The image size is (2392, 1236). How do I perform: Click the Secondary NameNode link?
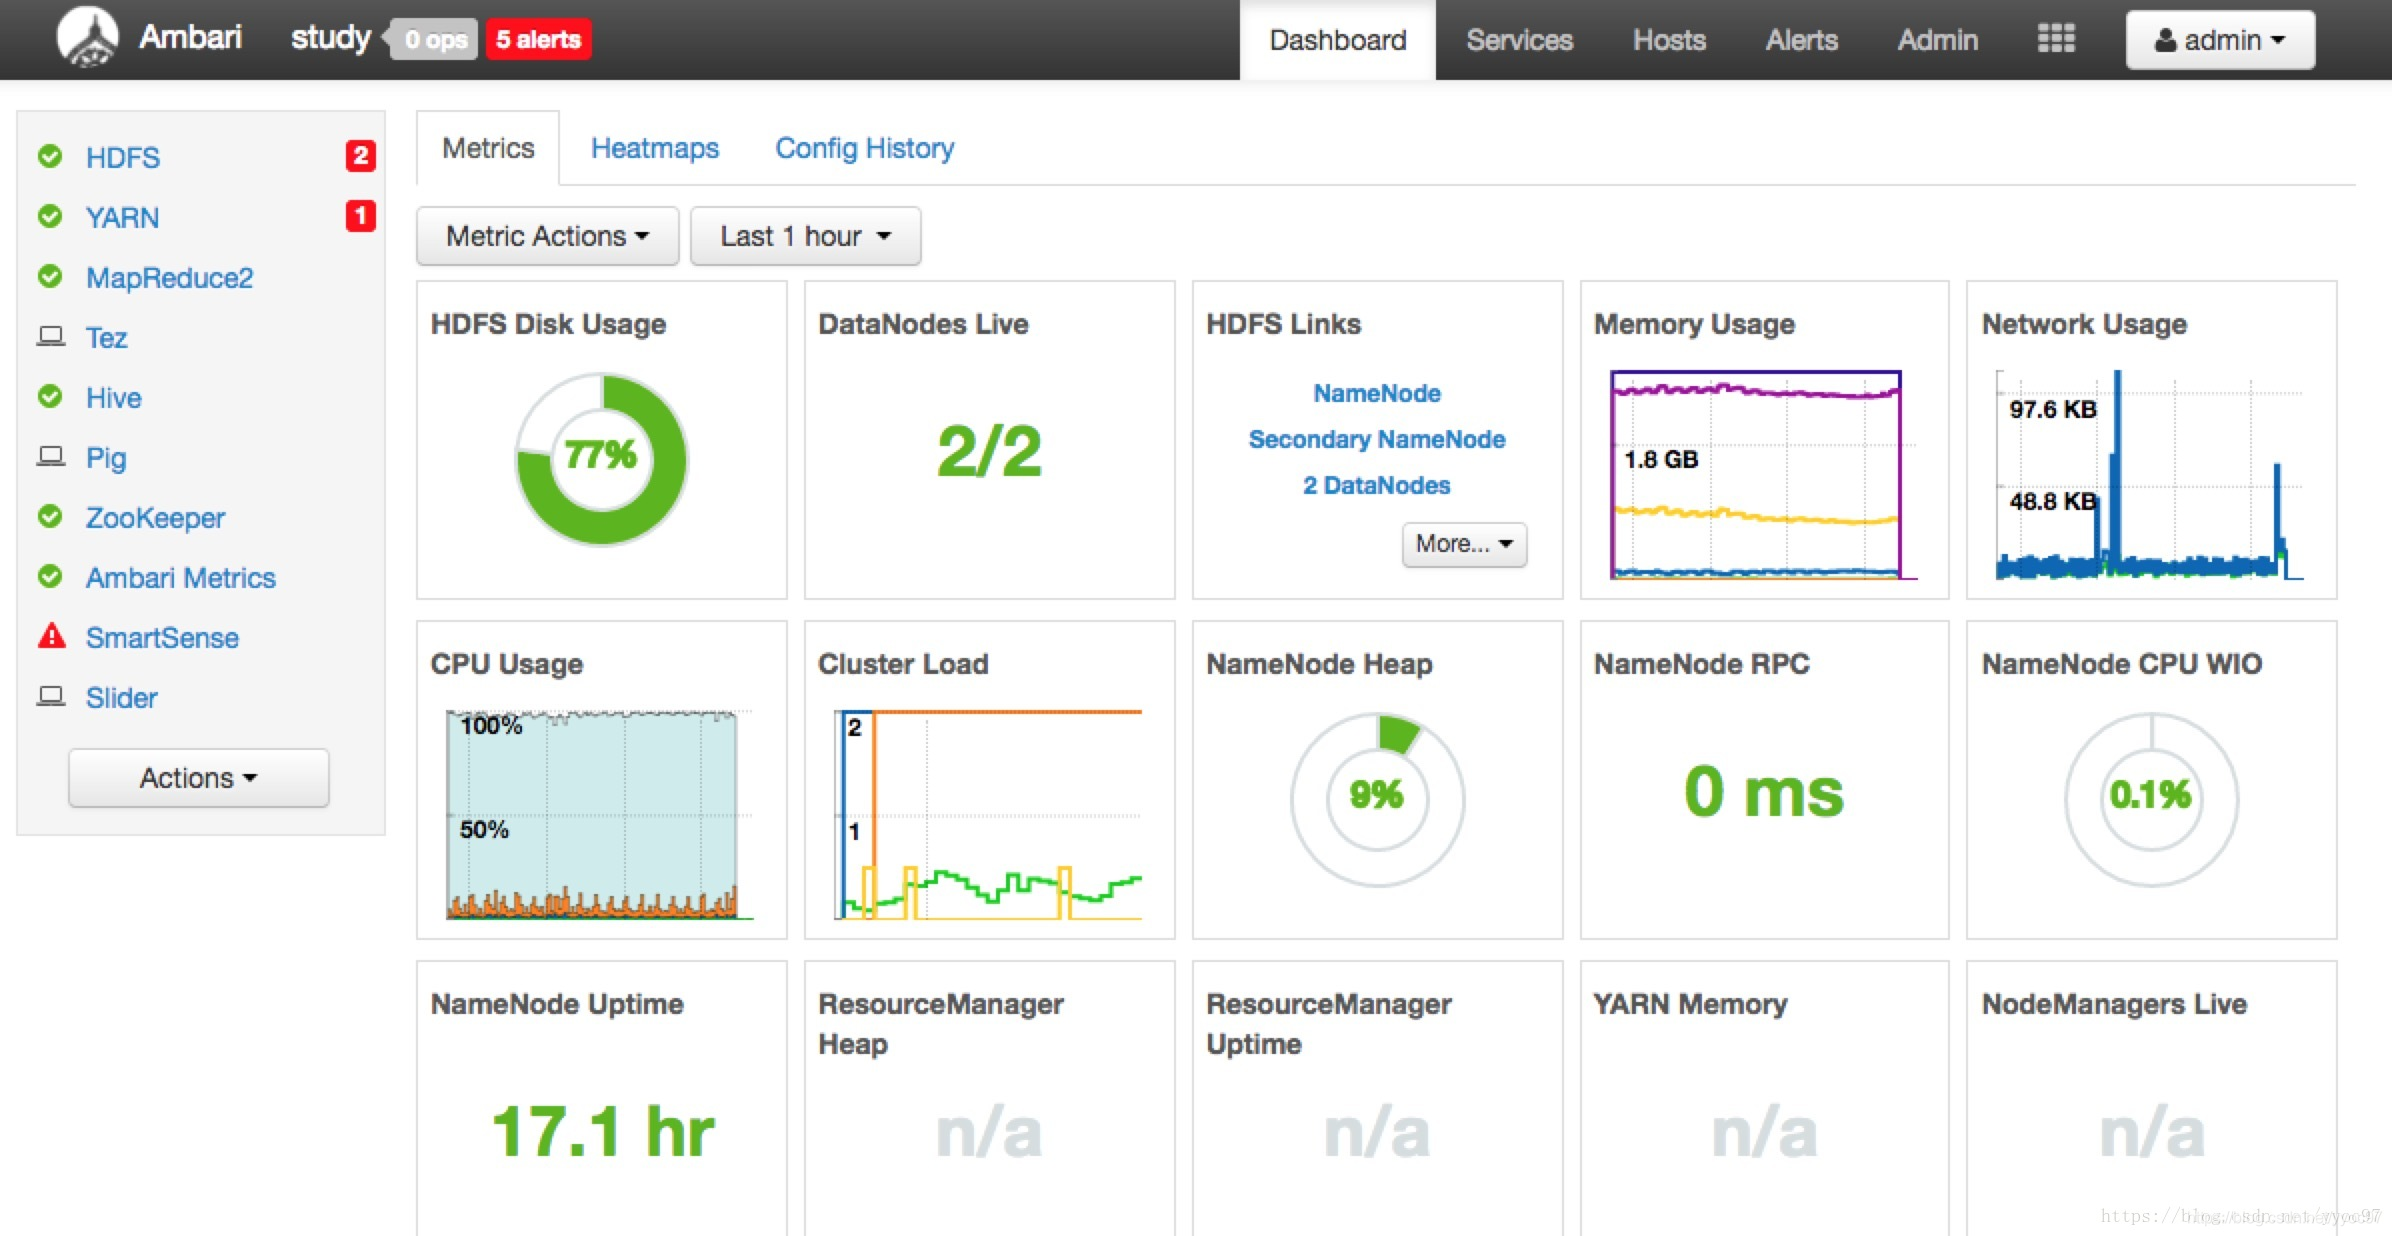coord(1377,439)
